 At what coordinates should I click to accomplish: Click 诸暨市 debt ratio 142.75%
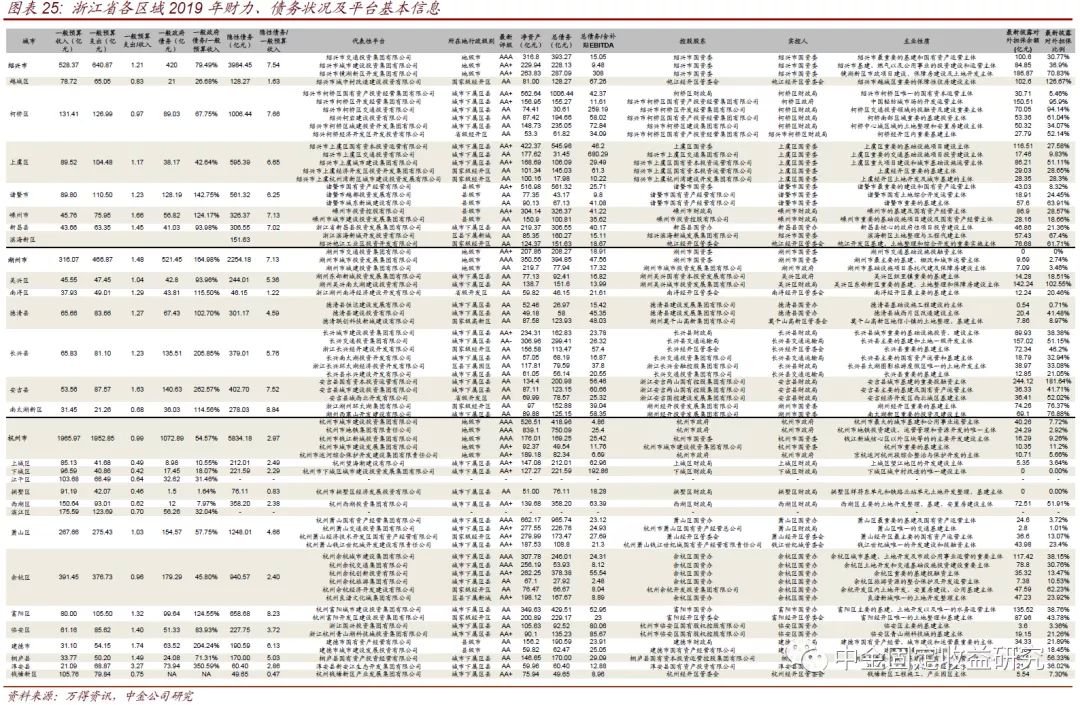206,196
